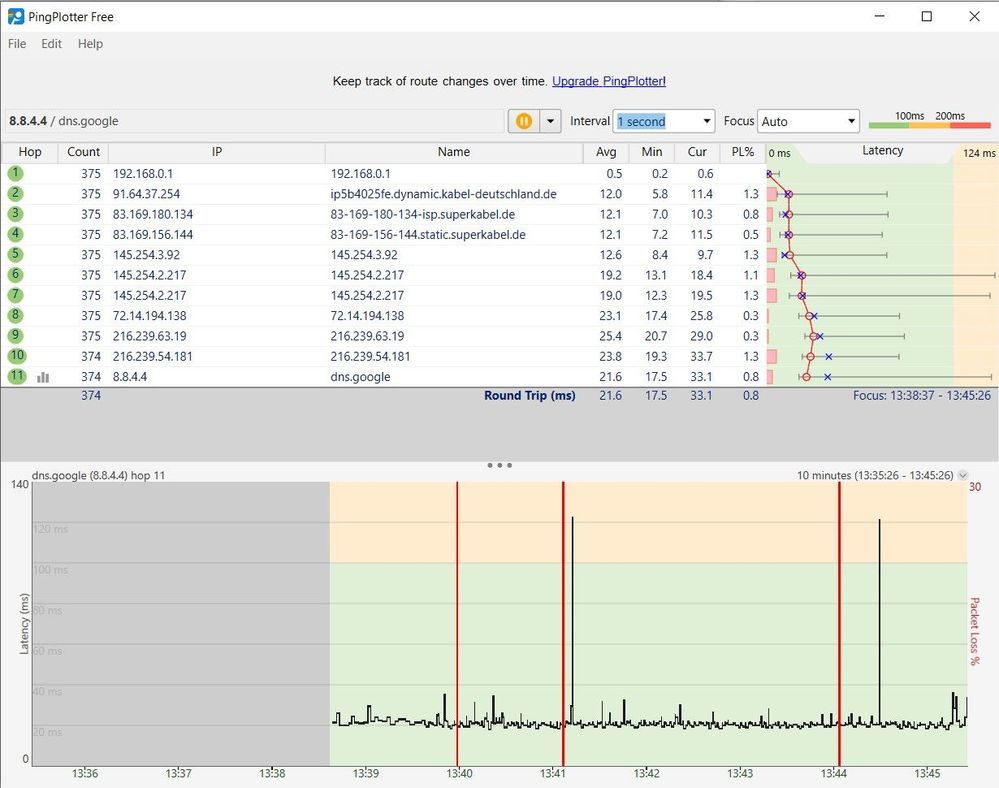Image resolution: width=999 pixels, height=788 pixels.
Task: Expand the 10 minutes timeline range chevron
Action: click(x=963, y=476)
